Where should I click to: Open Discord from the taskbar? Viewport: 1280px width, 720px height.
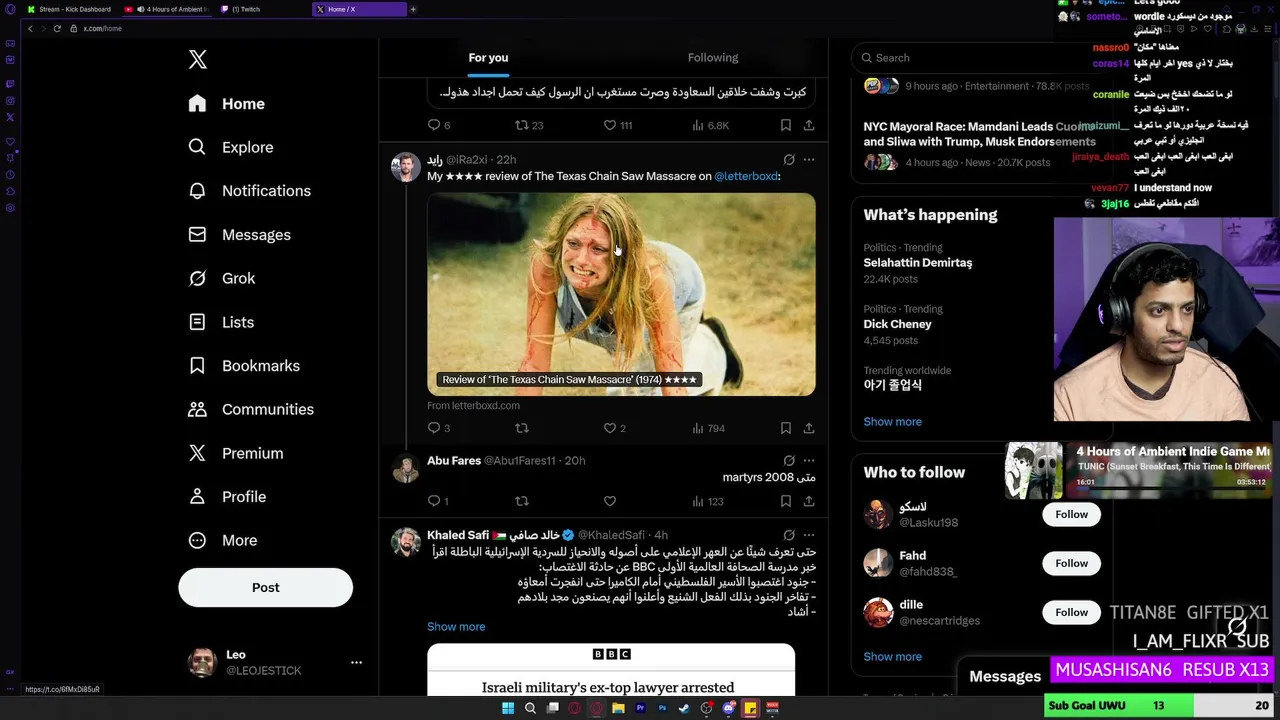click(728, 708)
